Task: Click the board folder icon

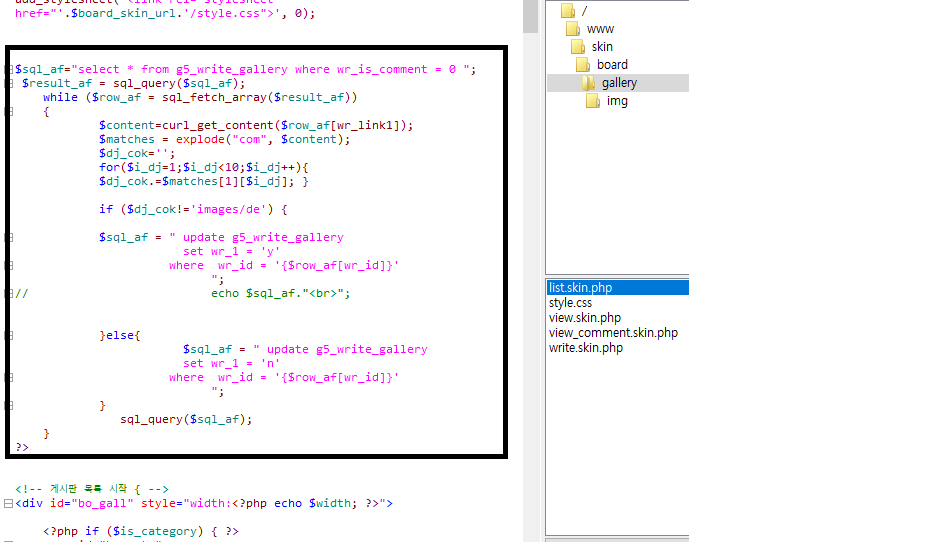Action: pos(584,65)
